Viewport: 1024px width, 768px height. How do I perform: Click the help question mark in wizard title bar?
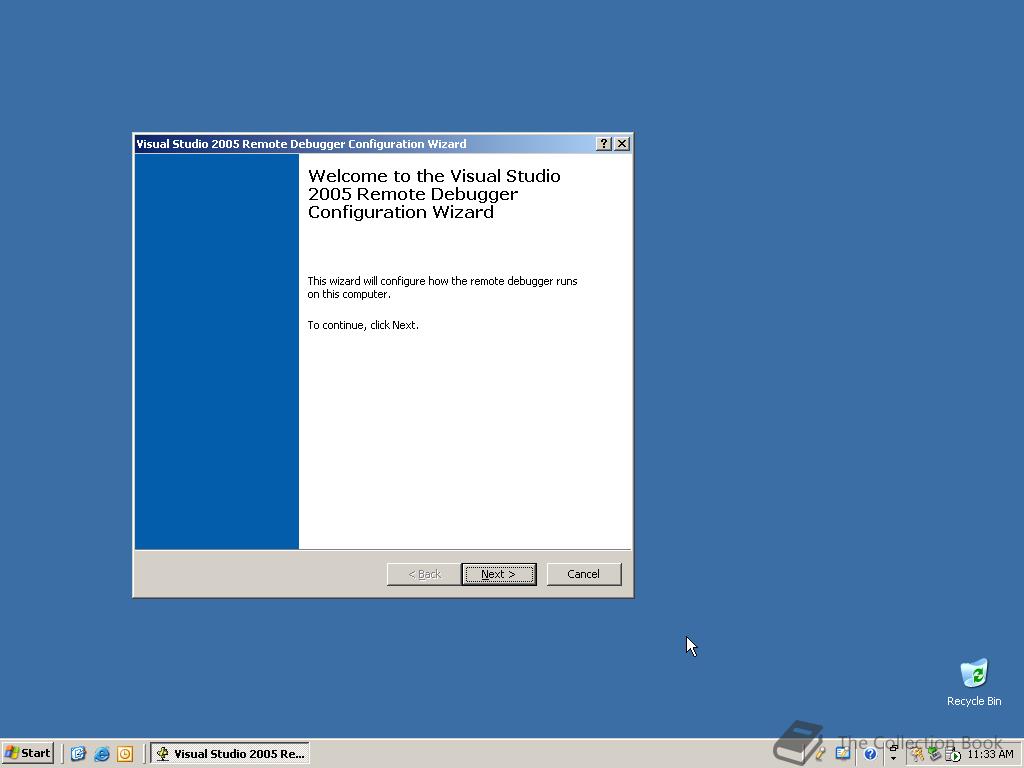[604, 144]
